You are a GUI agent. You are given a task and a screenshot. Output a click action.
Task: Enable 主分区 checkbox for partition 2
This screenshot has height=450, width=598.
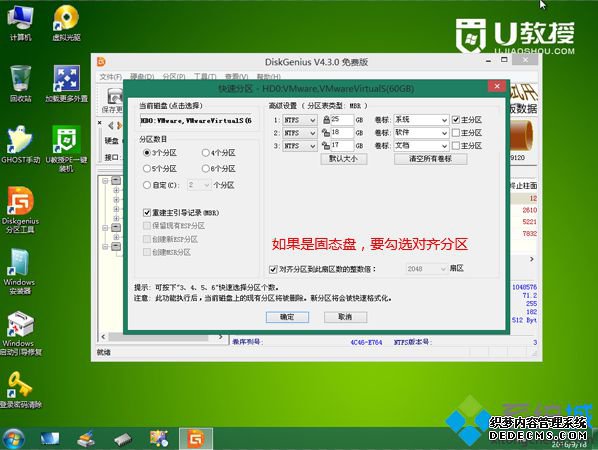(456, 133)
